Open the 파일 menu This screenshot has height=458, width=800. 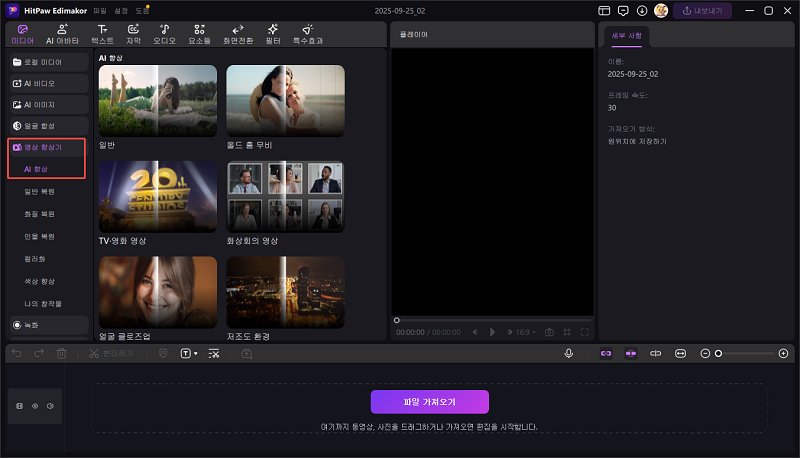point(99,10)
